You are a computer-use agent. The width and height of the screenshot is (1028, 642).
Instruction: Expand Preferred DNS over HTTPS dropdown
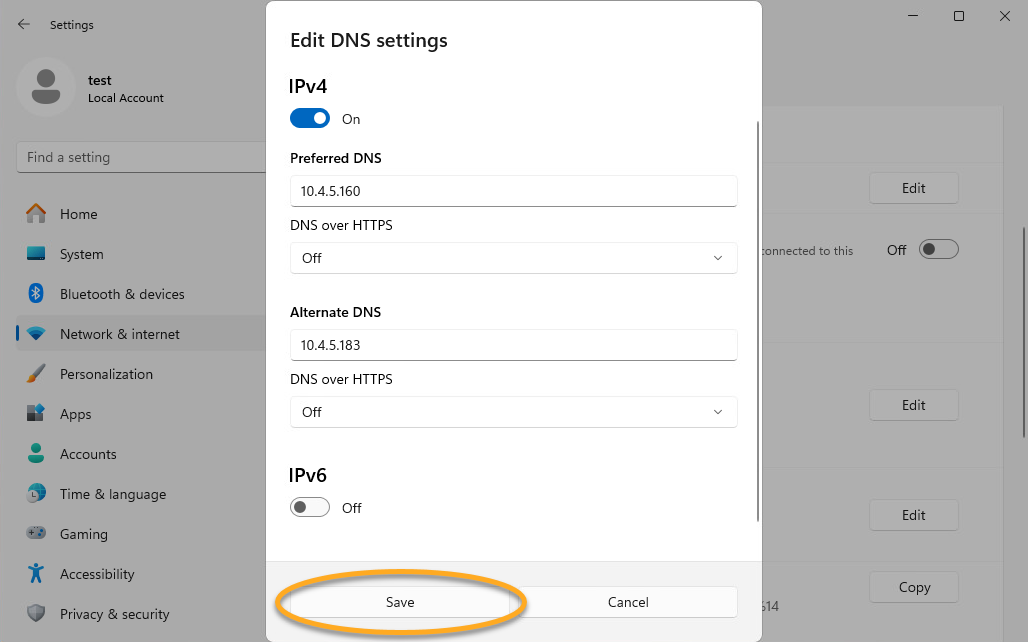click(513, 258)
